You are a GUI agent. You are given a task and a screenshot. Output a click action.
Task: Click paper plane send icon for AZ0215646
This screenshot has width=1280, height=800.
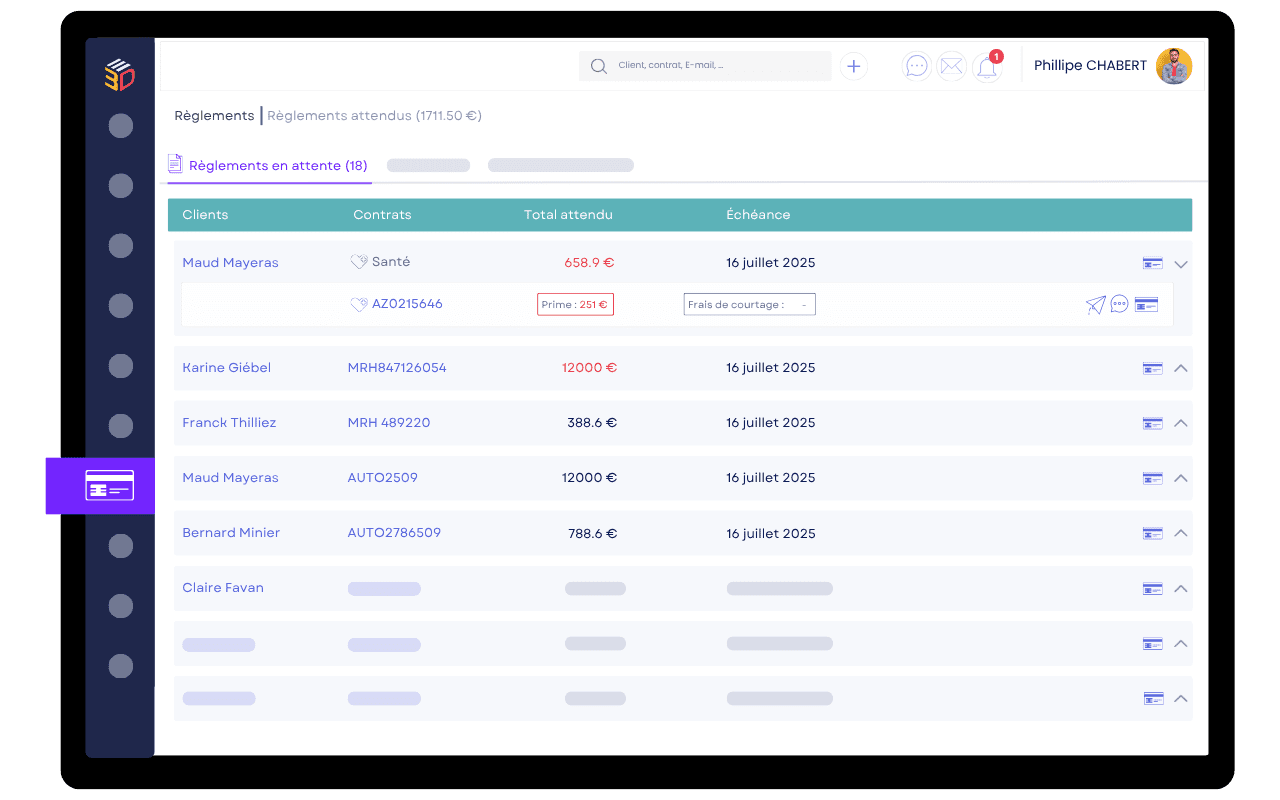coord(1095,305)
